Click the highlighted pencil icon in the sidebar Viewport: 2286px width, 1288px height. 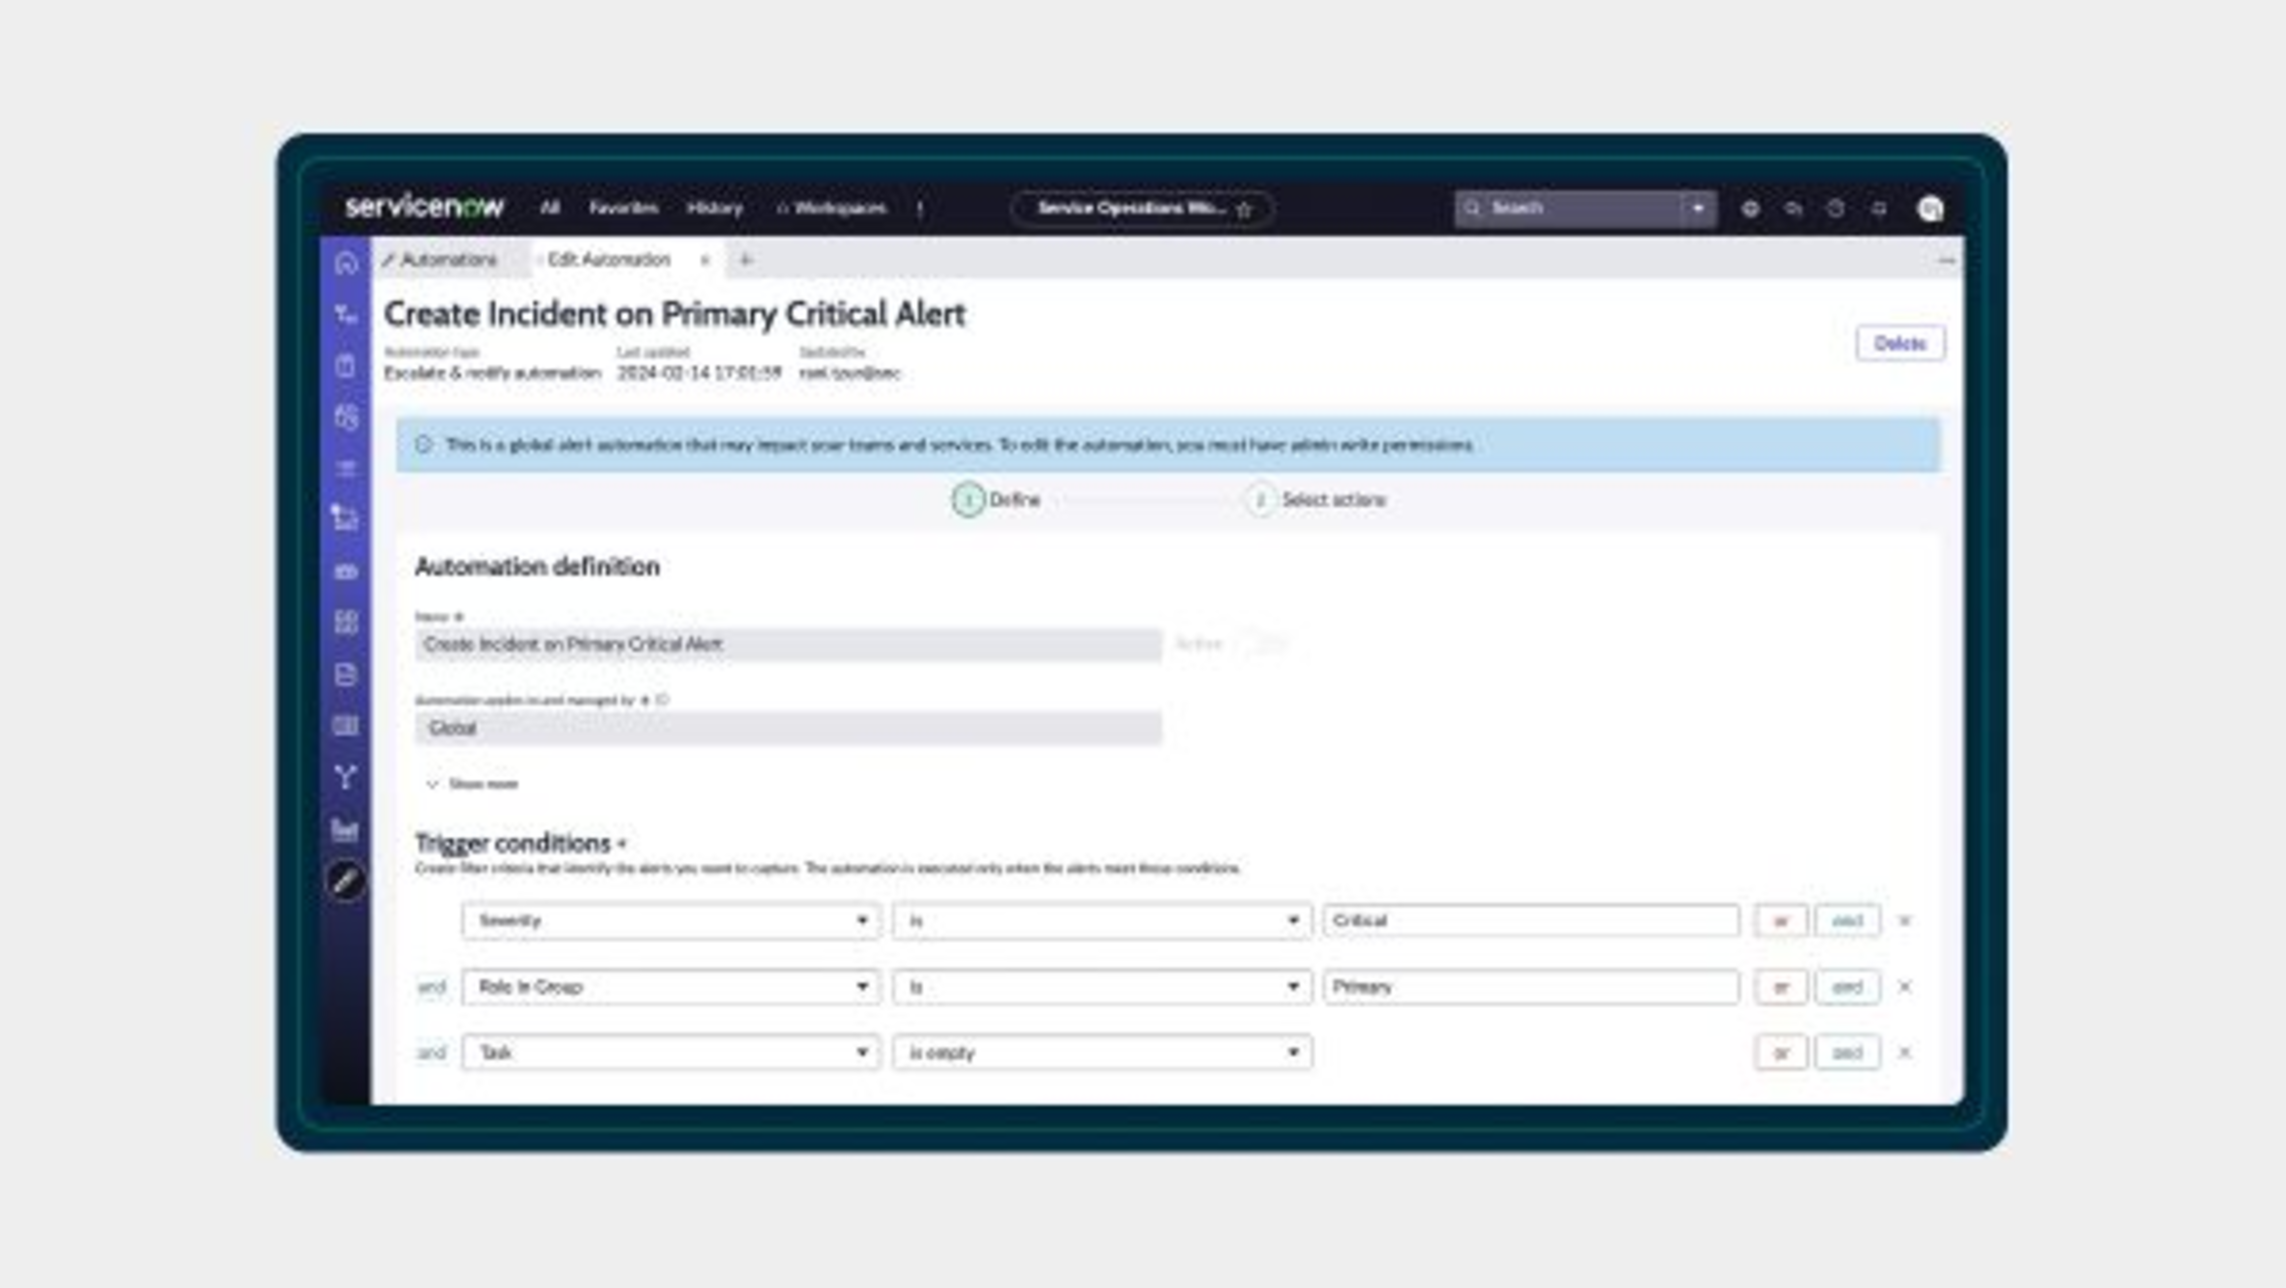click(x=345, y=881)
